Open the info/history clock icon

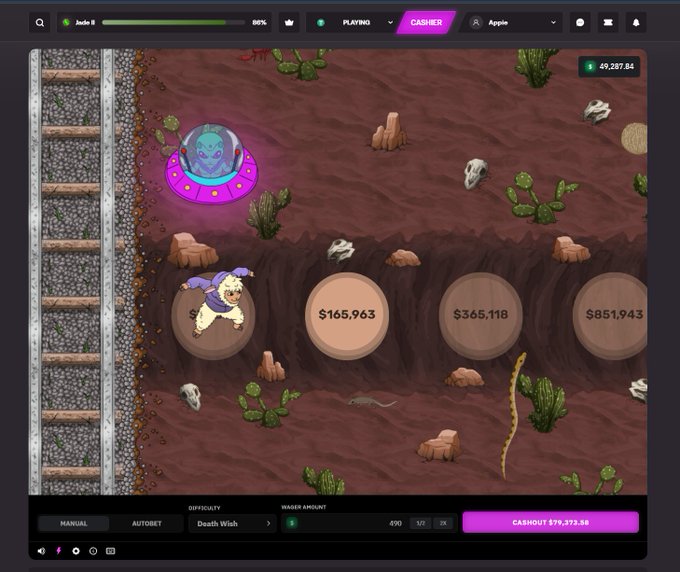[x=93, y=551]
